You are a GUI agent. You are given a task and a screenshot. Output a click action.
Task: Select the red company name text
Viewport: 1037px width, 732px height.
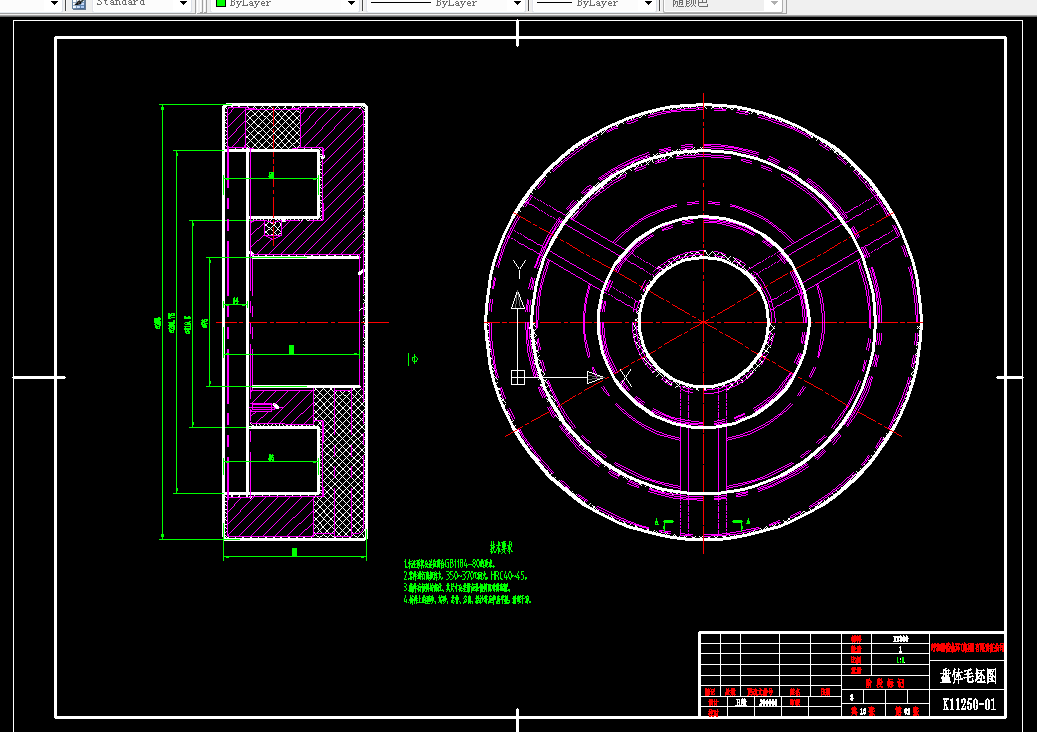click(x=968, y=647)
